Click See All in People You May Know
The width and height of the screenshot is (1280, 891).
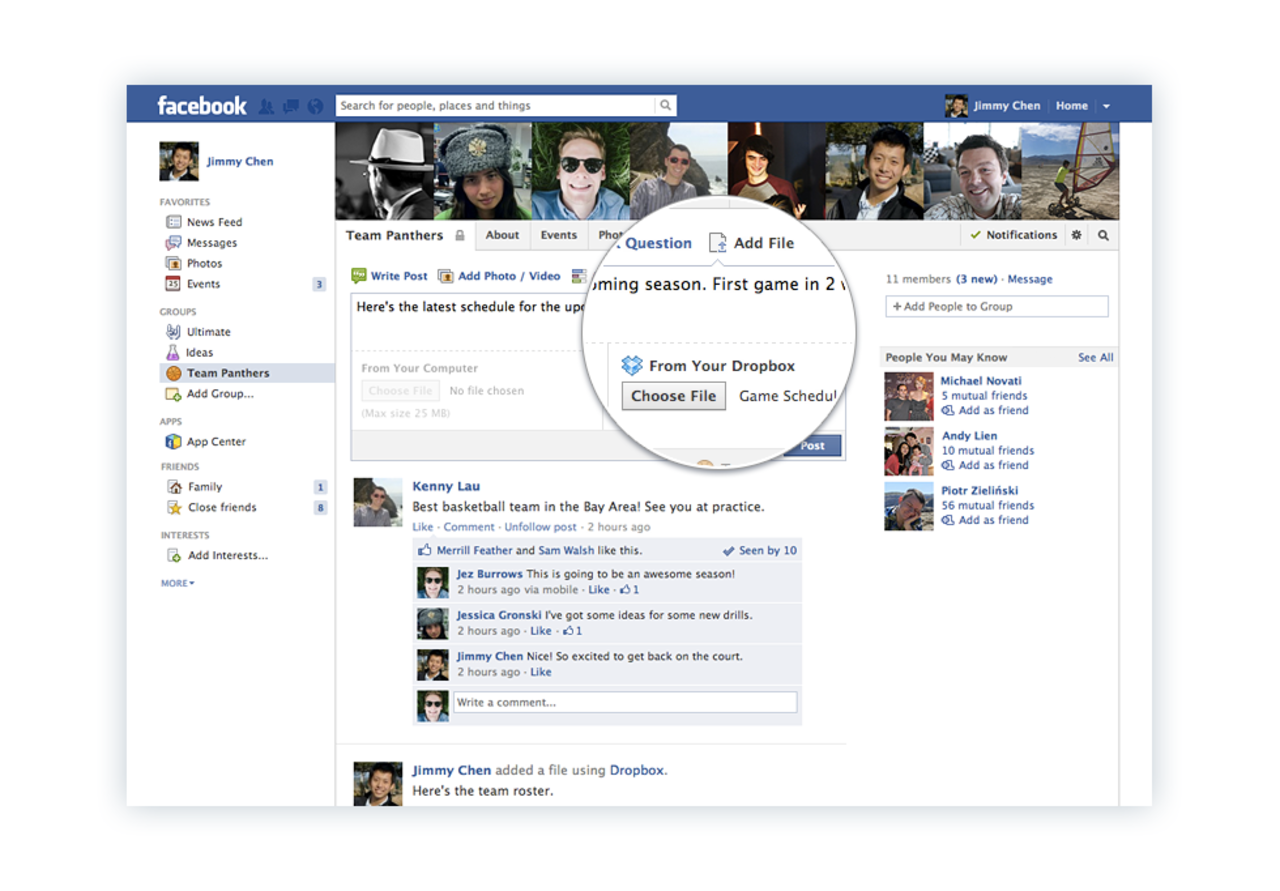(1095, 357)
